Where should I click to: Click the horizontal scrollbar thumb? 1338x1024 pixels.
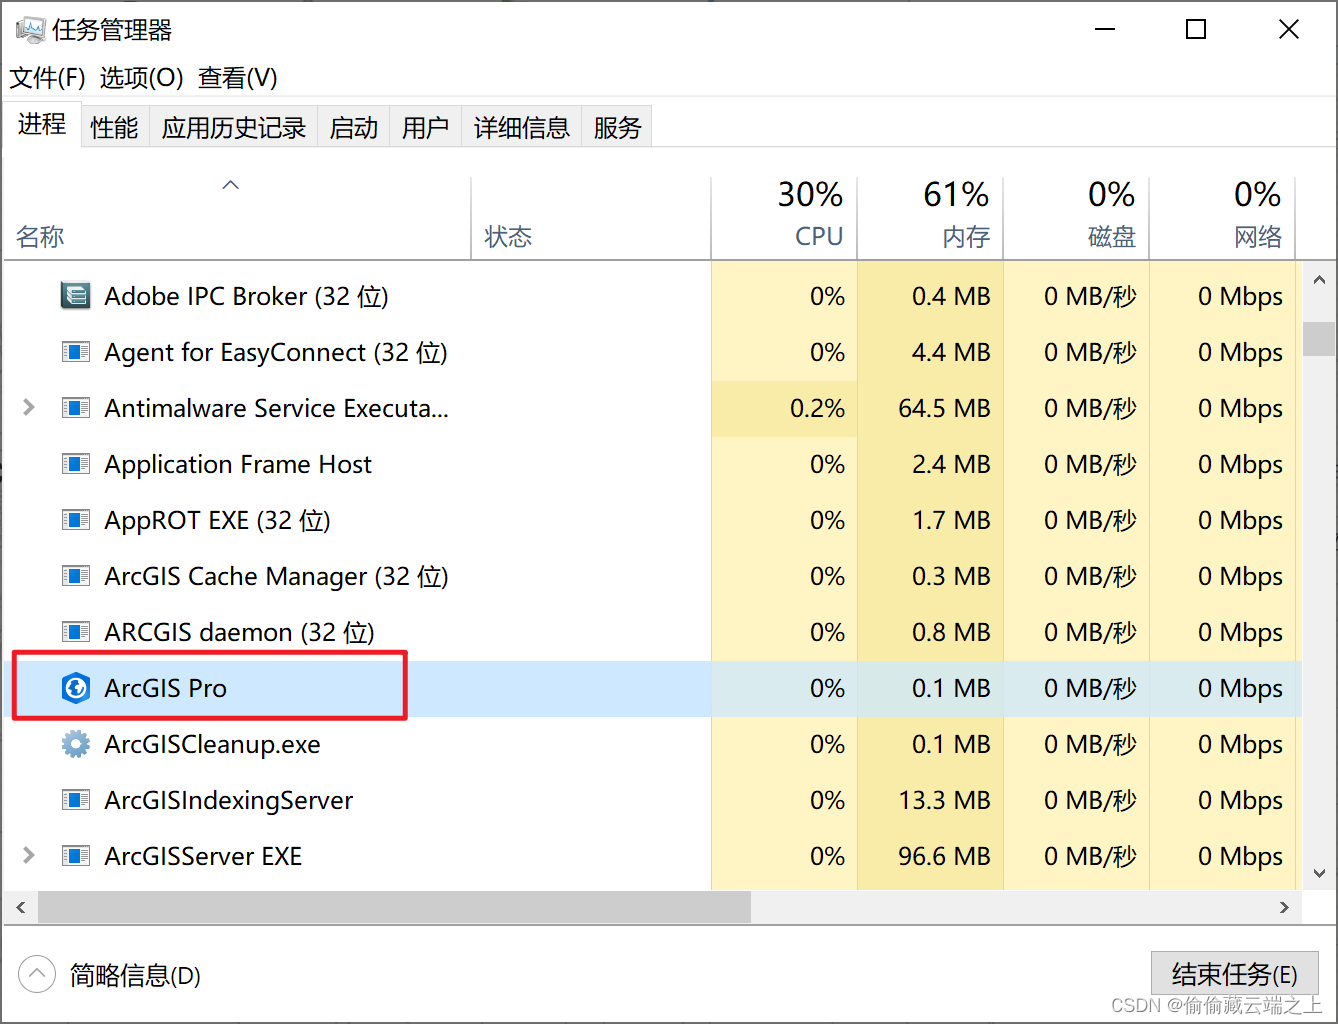tap(395, 908)
